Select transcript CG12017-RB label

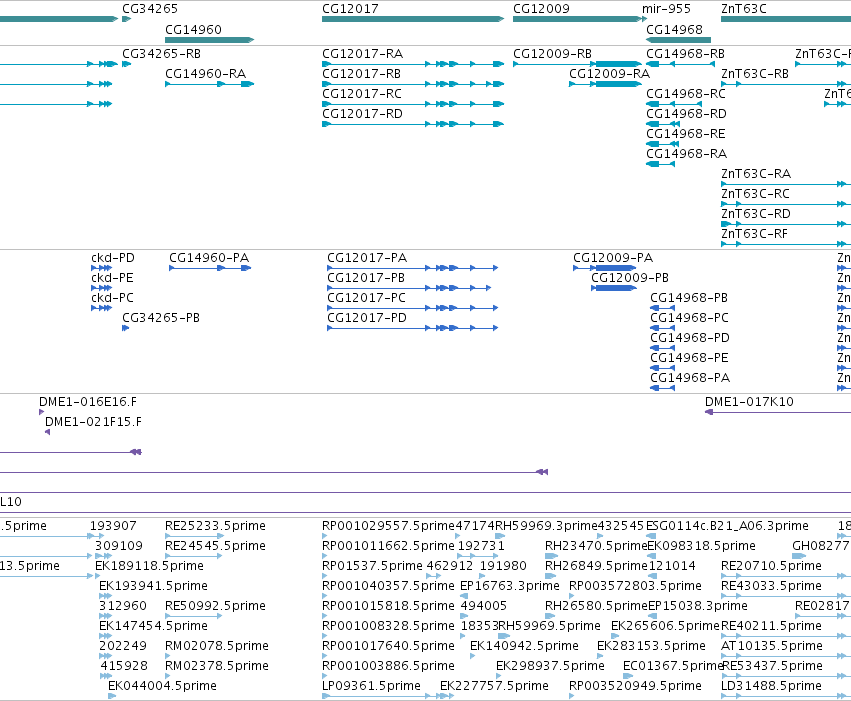tap(361, 74)
